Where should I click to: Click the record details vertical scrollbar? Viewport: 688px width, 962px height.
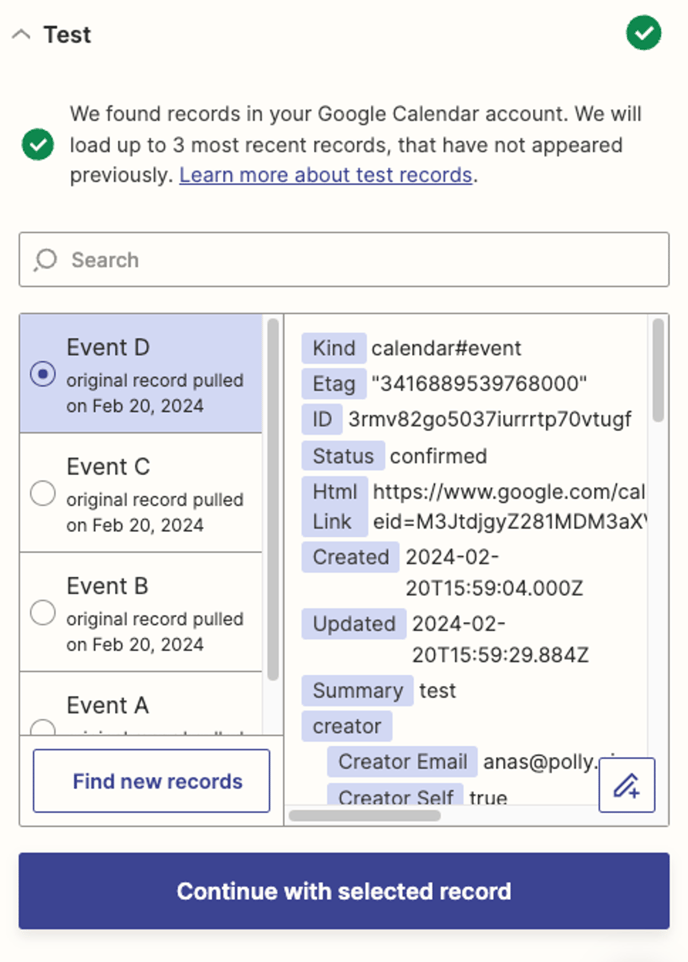(x=657, y=370)
